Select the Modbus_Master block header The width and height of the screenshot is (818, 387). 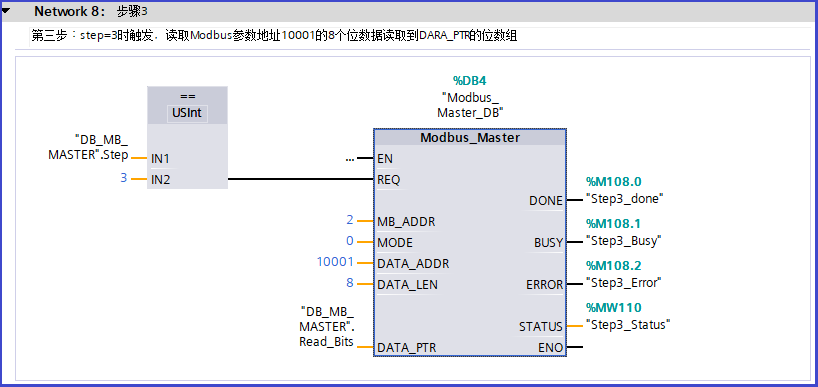(470, 138)
